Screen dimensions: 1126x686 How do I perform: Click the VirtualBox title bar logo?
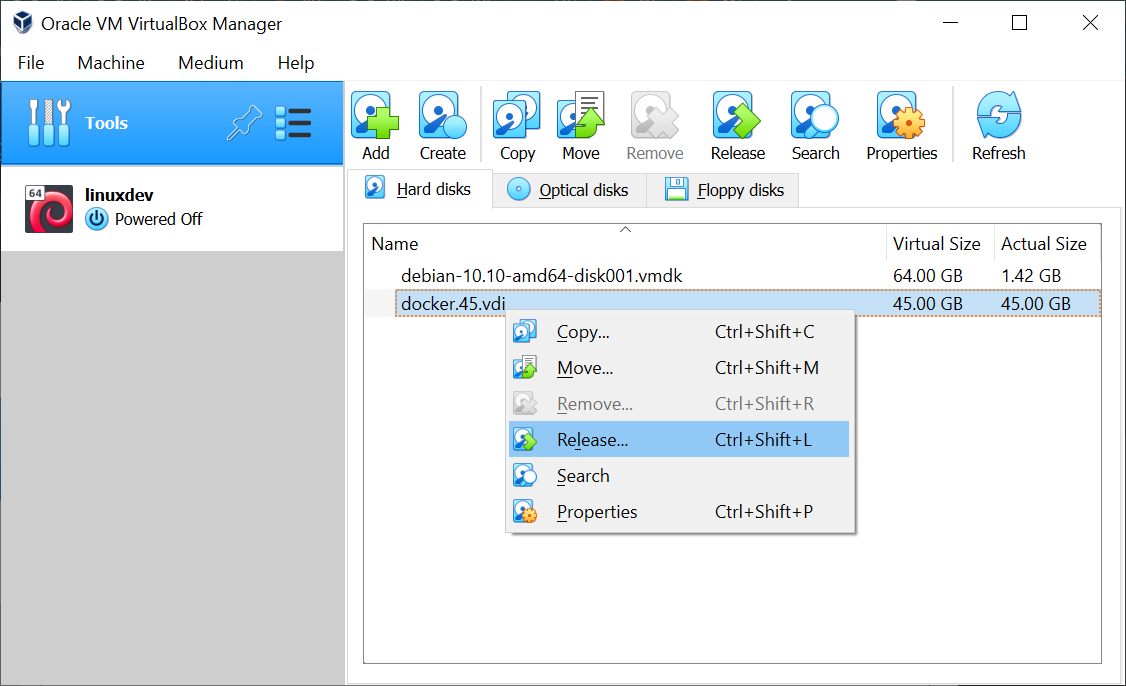[x=23, y=23]
